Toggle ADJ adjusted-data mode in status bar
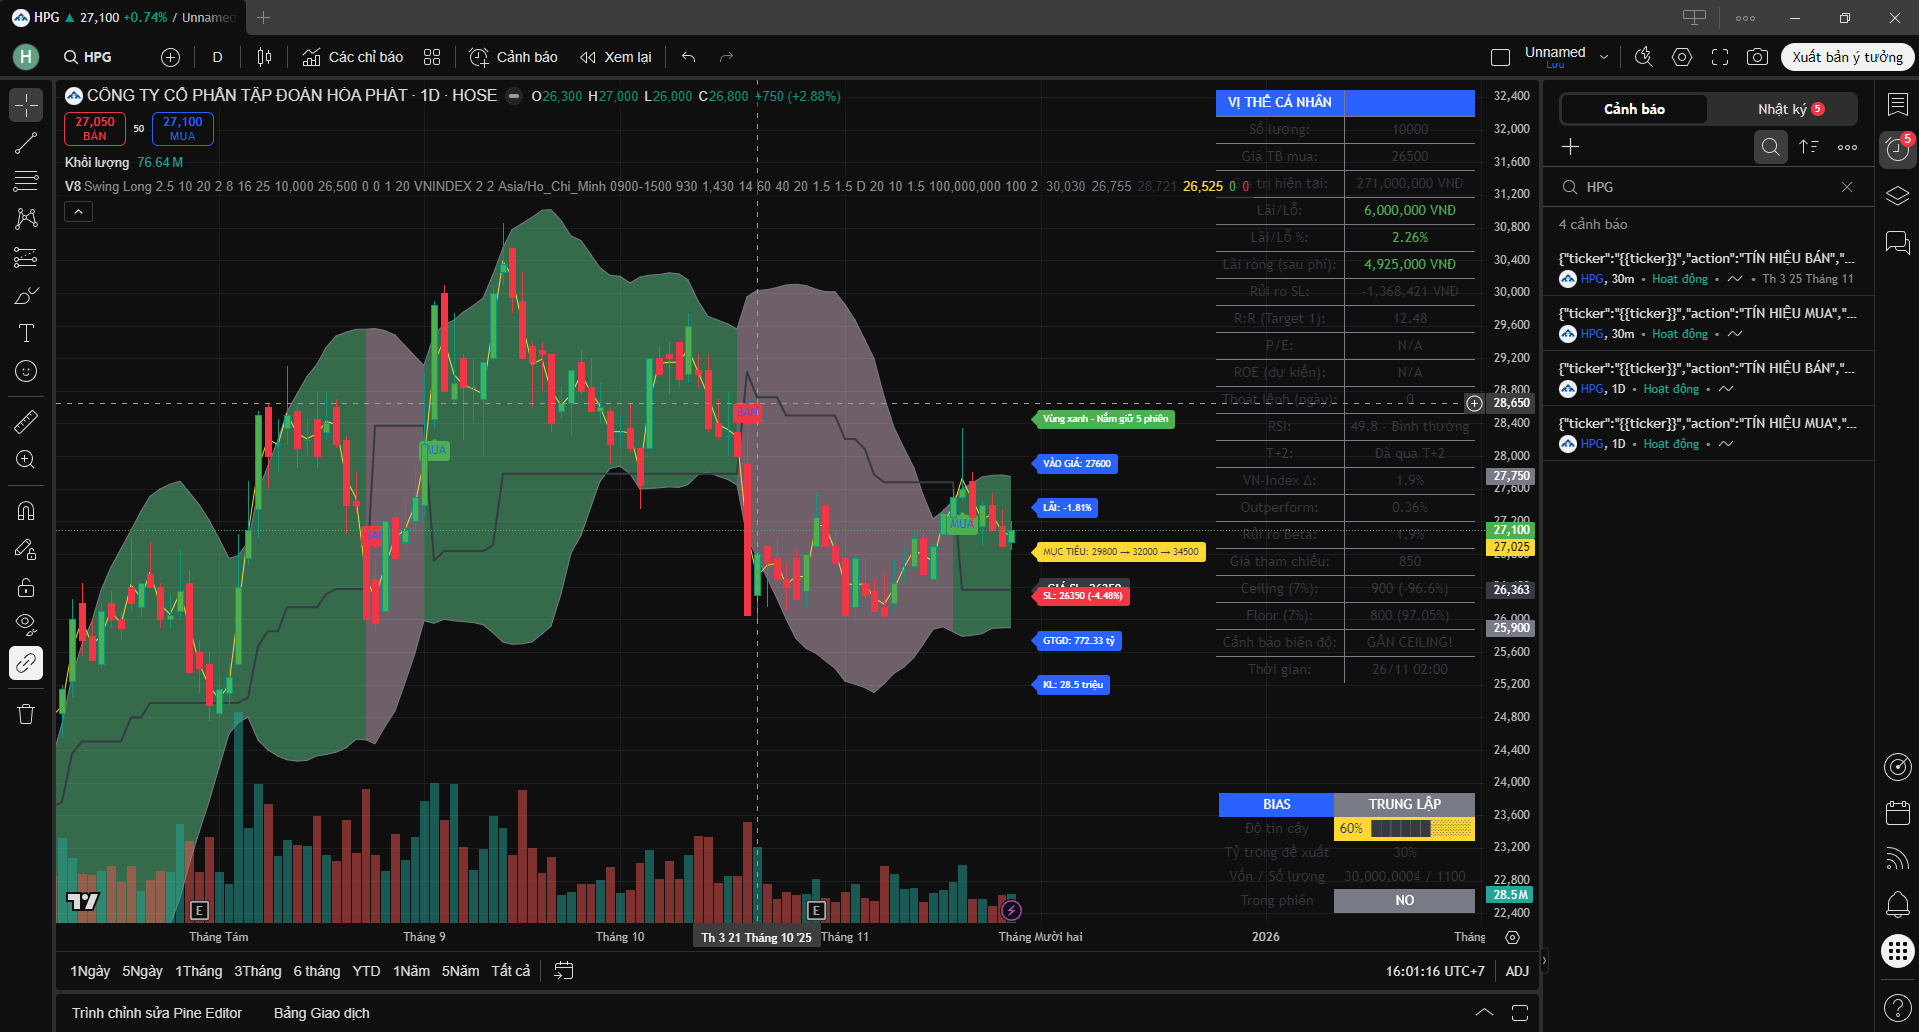 point(1516,970)
